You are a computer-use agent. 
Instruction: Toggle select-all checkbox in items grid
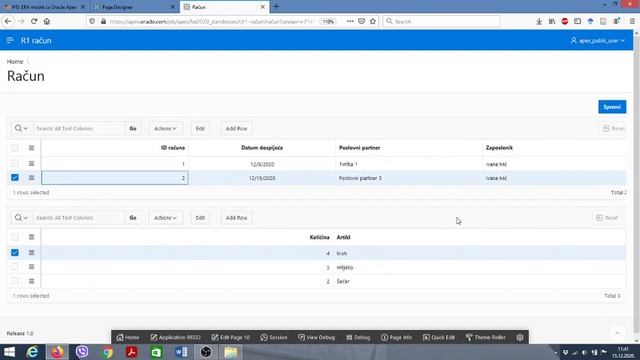15,237
